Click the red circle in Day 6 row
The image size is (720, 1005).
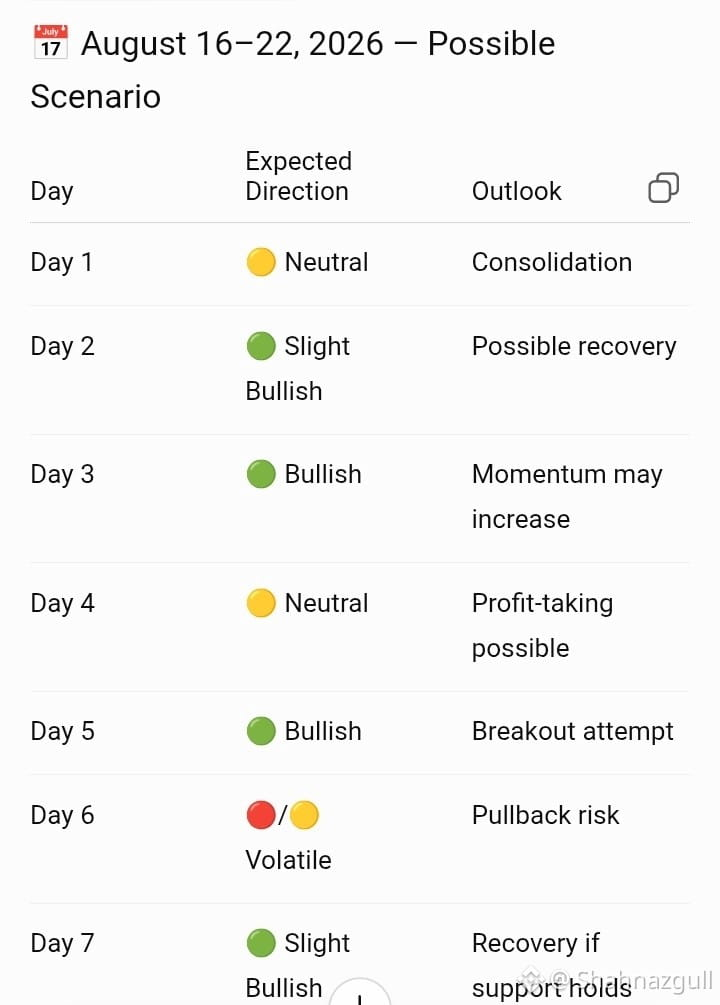pos(261,815)
